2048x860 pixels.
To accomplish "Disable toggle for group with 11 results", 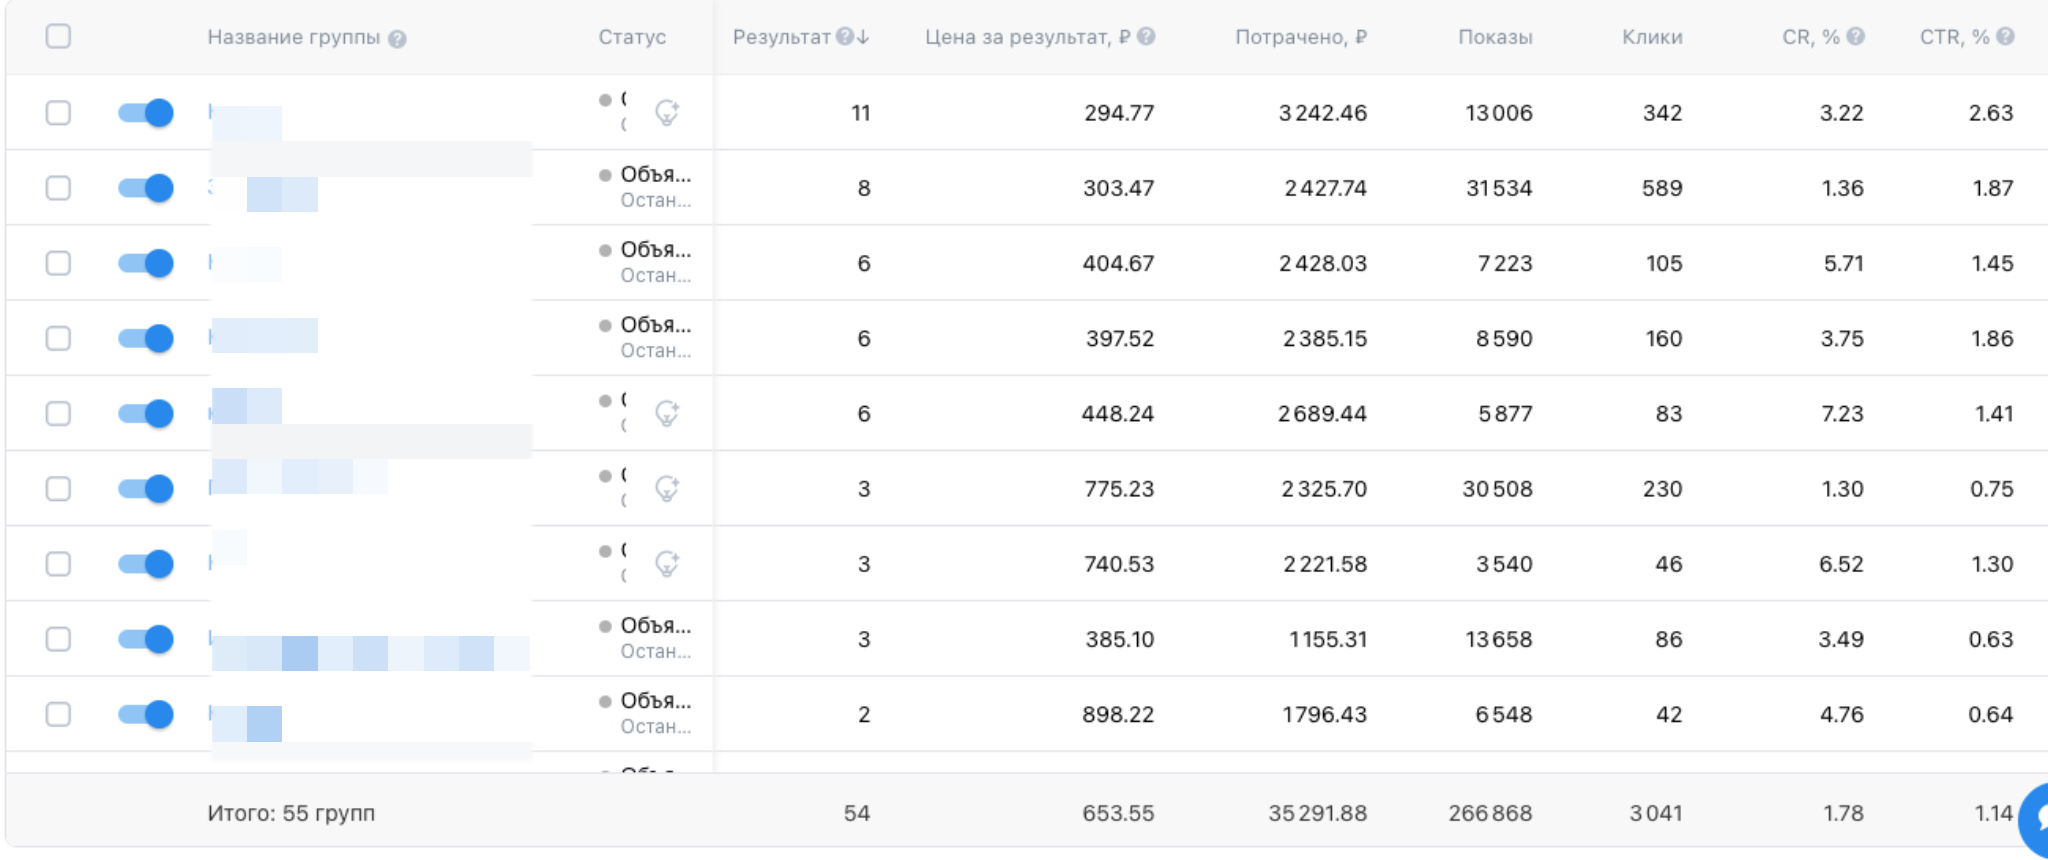I will click(x=146, y=113).
